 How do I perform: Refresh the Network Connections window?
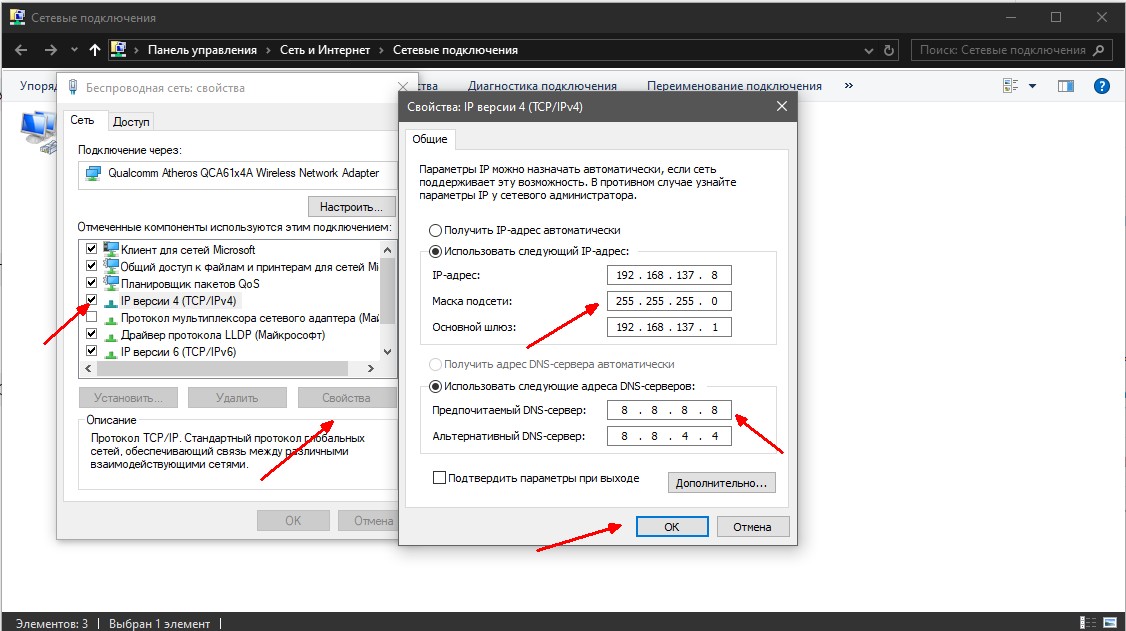click(x=889, y=50)
